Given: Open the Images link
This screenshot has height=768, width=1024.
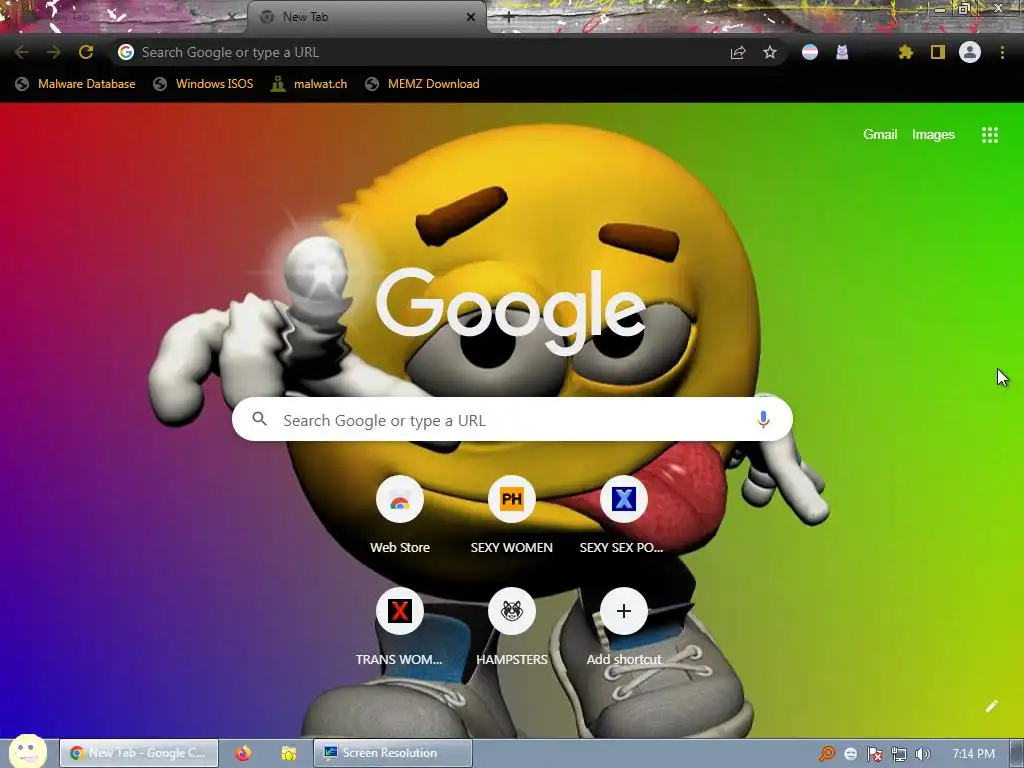Looking at the screenshot, I should coord(933,135).
